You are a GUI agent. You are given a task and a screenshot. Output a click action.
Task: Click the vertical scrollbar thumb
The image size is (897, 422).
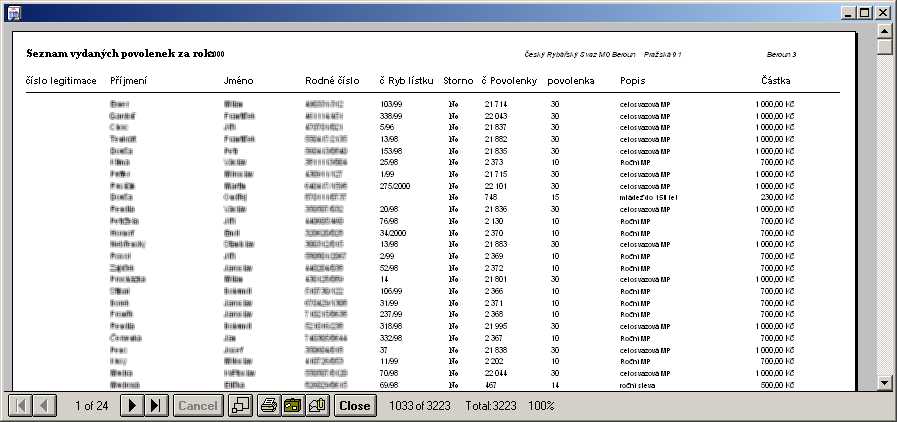coord(885,47)
